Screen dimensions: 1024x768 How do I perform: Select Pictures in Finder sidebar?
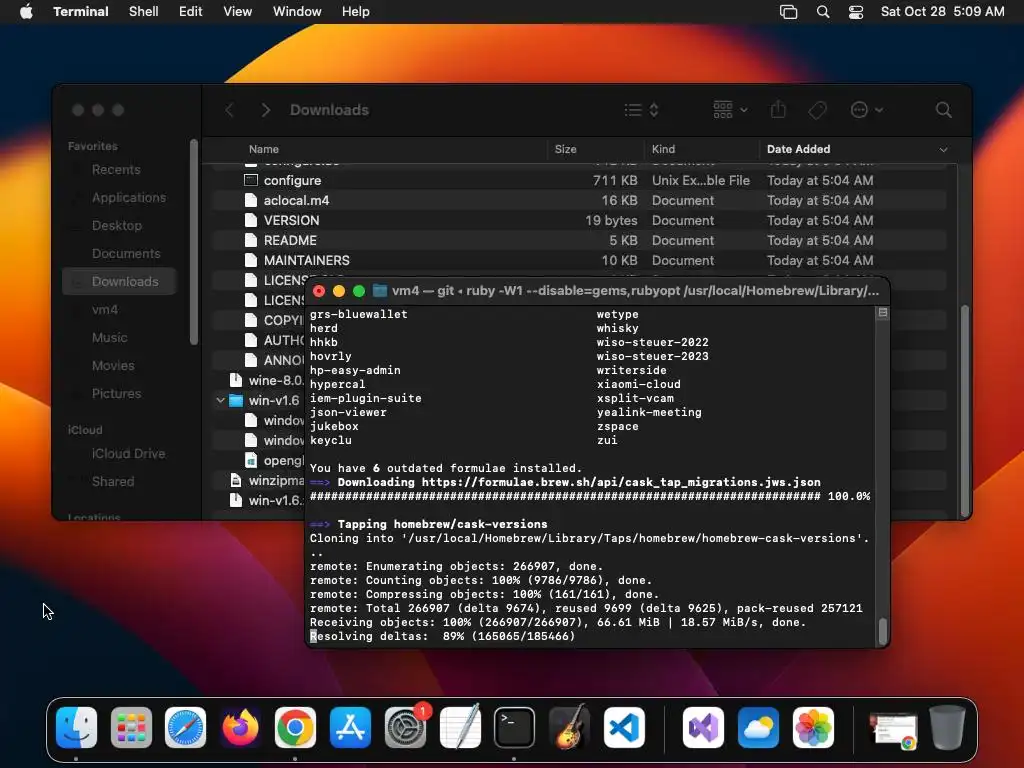pyautogui.click(x=119, y=393)
